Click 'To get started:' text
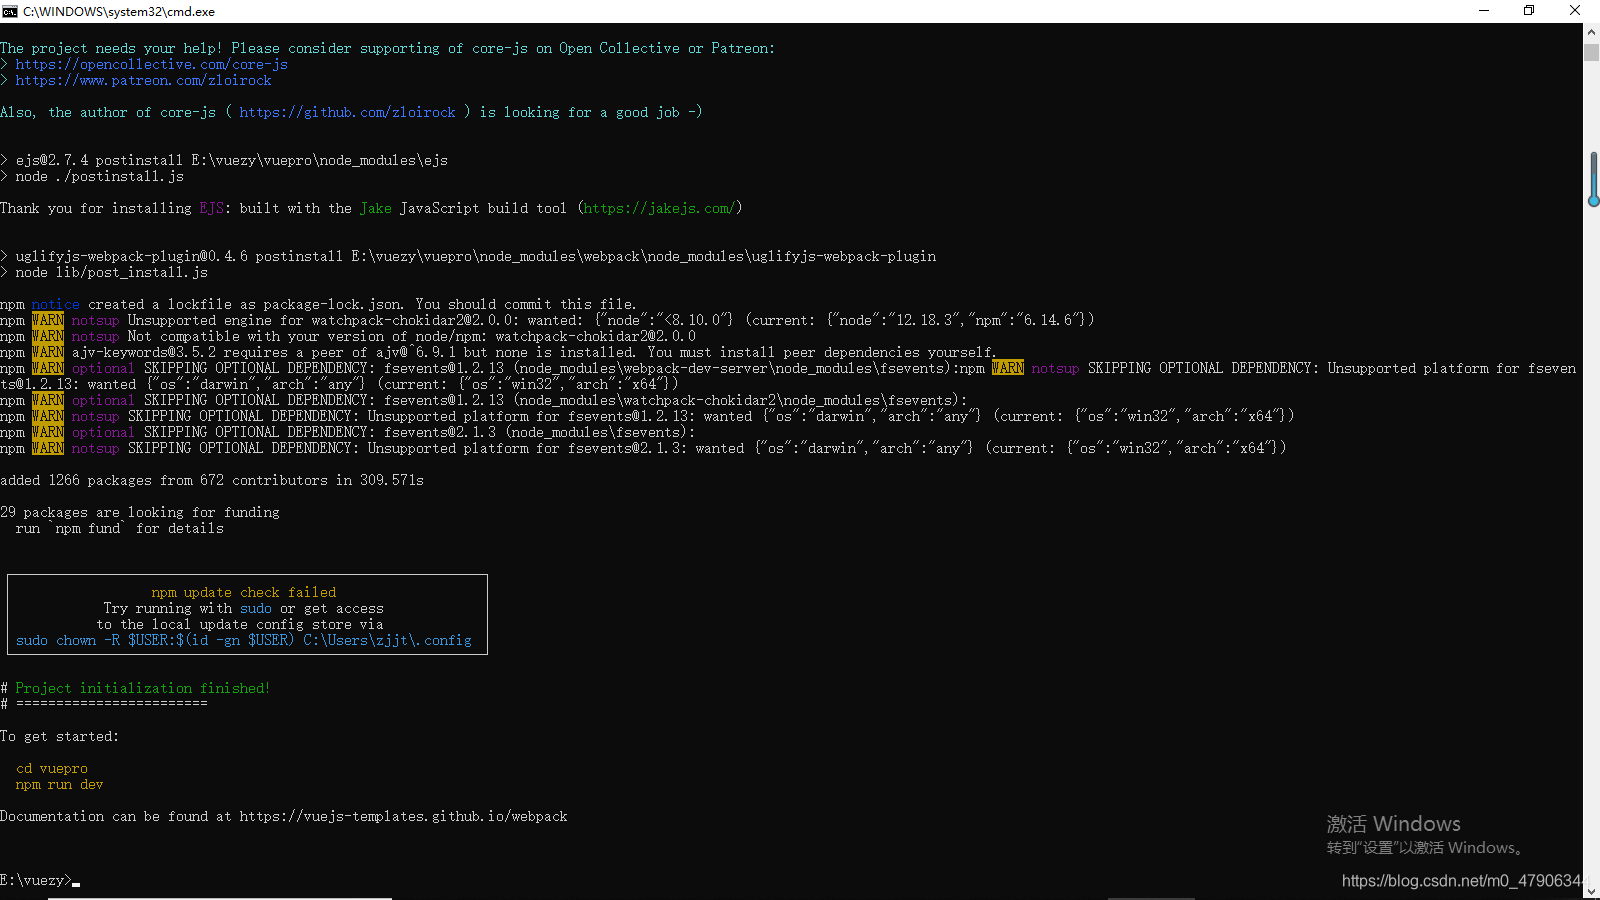The height and width of the screenshot is (900, 1600). [x=60, y=736]
